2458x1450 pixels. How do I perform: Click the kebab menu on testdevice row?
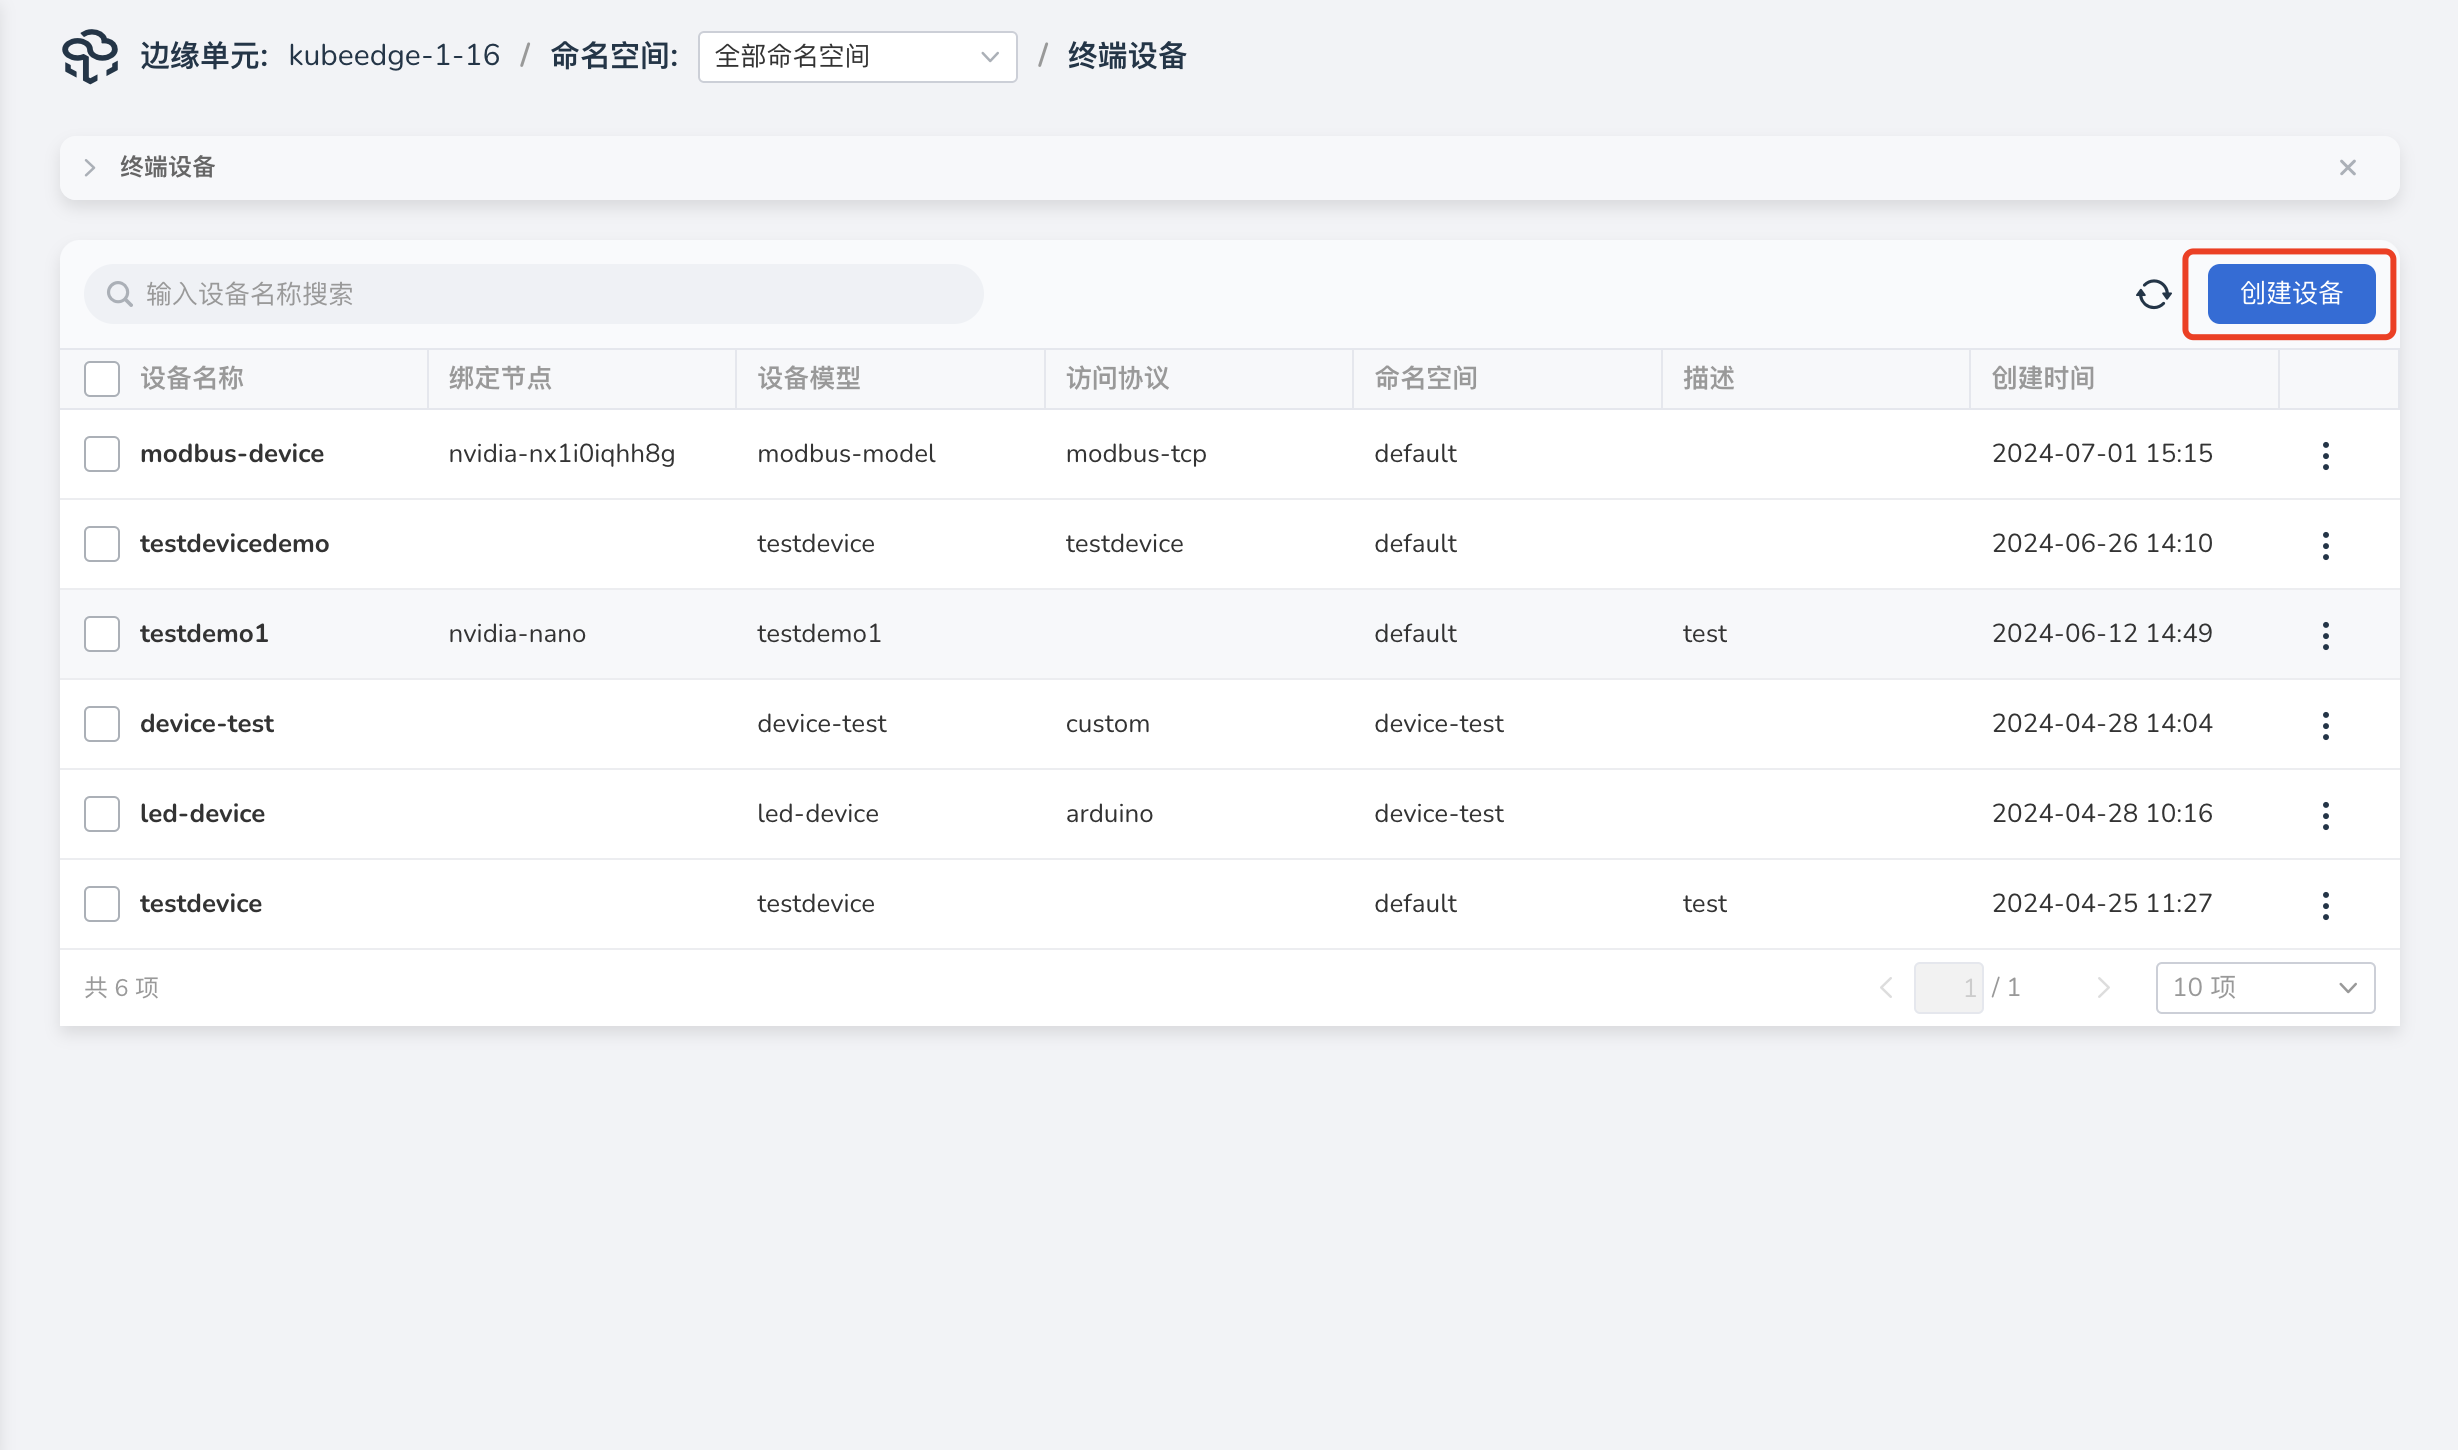point(2325,905)
